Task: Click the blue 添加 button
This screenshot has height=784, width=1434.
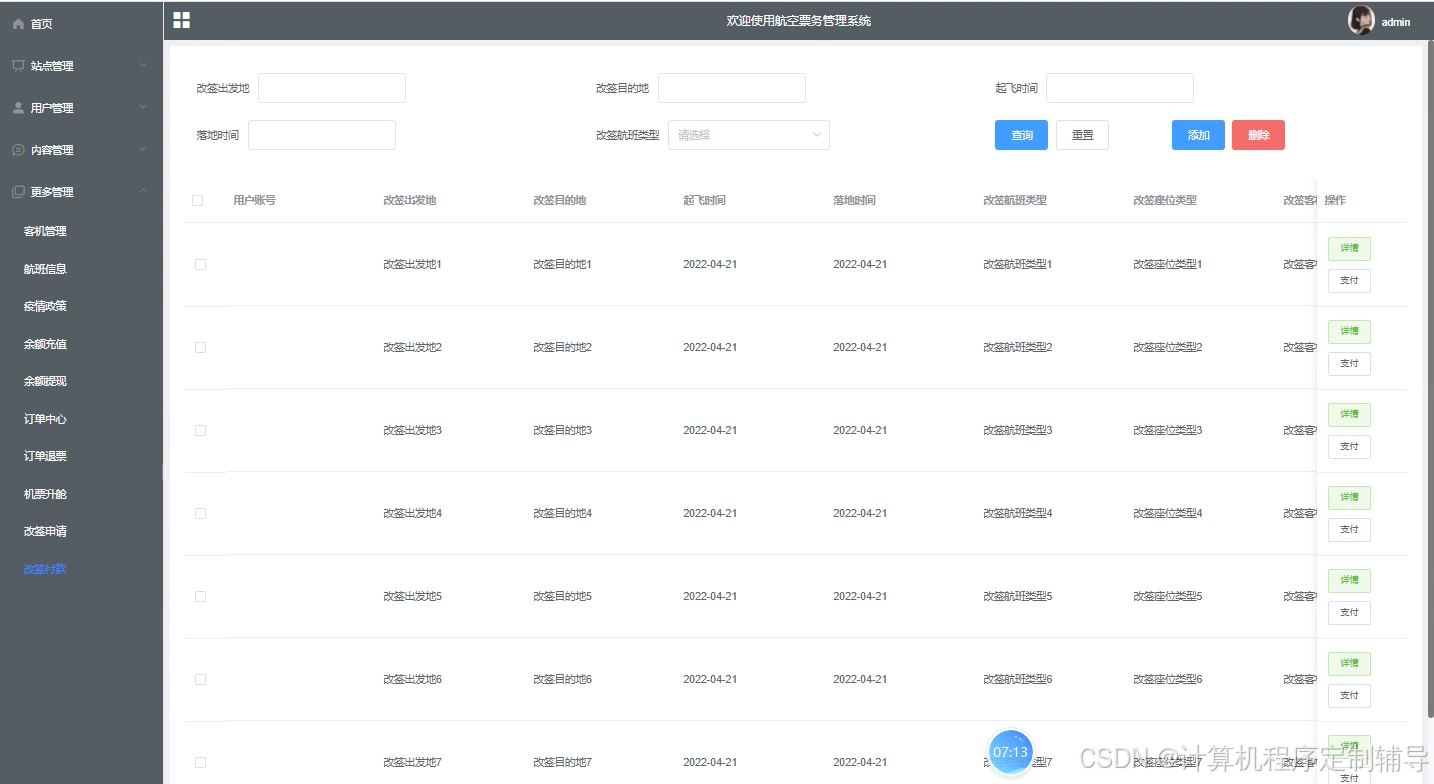Action: click(x=1198, y=135)
